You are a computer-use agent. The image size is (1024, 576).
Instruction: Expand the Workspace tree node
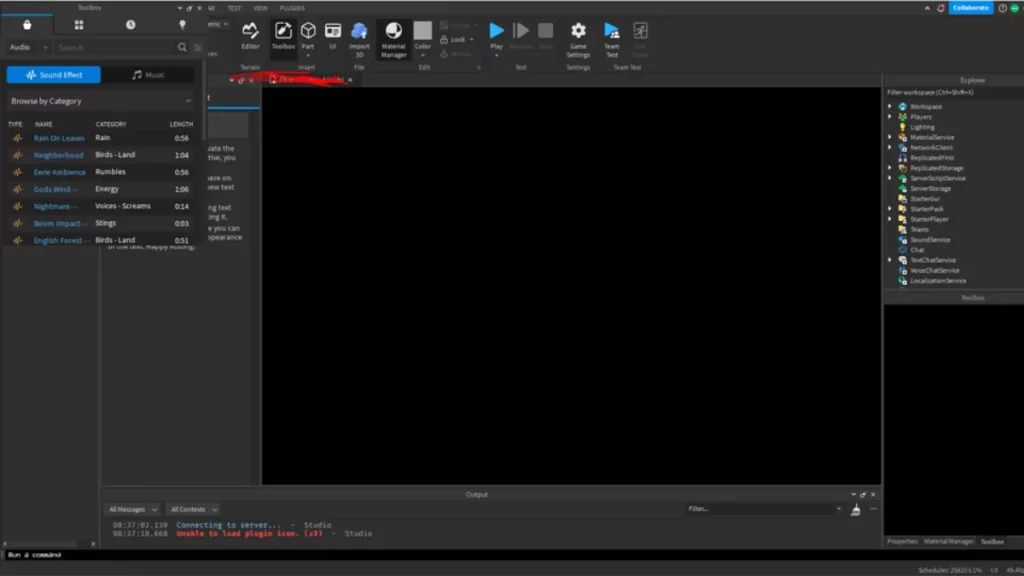(889, 106)
